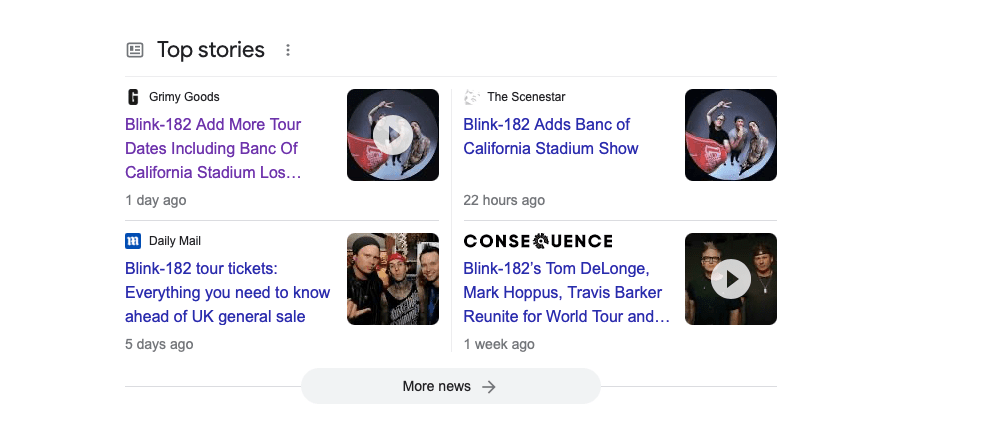Click the Grimy Goods favicon
The width and height of the screenshot is (1000, 430).
point(133,97)
